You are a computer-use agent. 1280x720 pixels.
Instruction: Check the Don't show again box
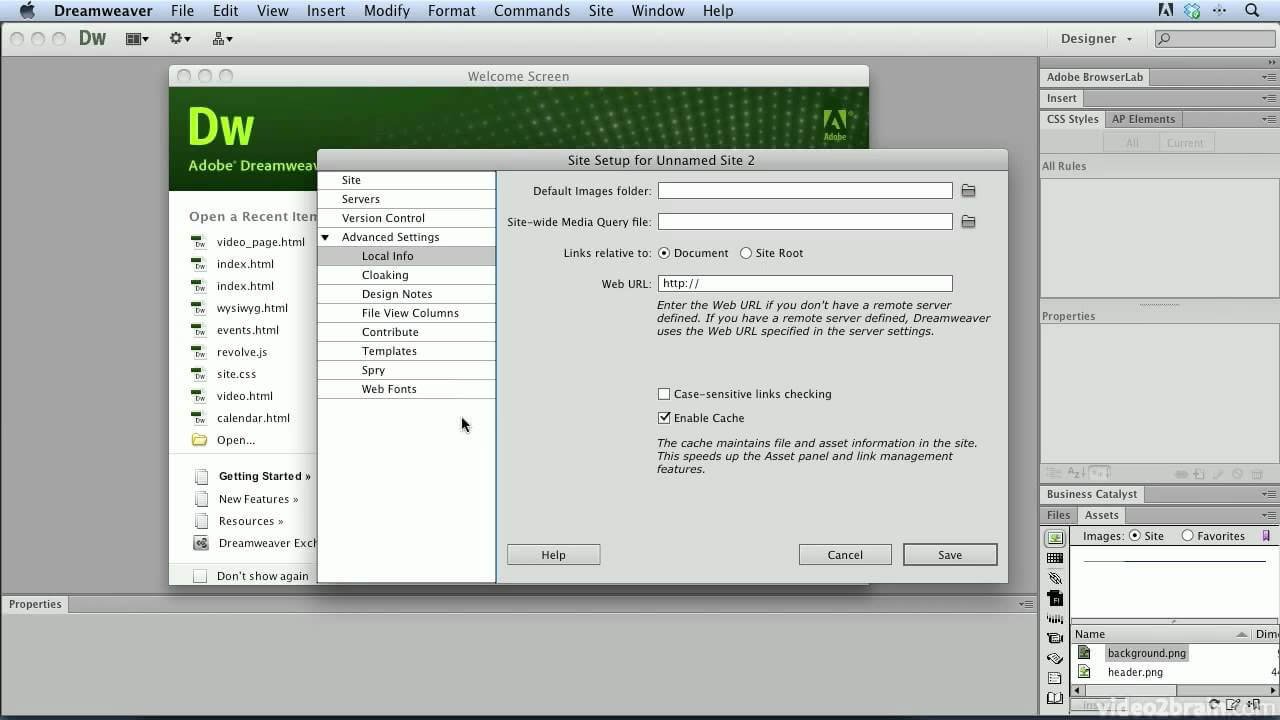(x=200, y=576)
